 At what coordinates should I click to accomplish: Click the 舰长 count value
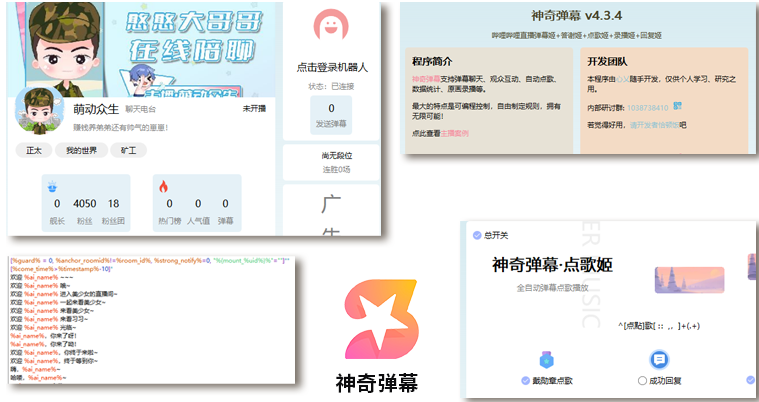[x=57, y=203]
